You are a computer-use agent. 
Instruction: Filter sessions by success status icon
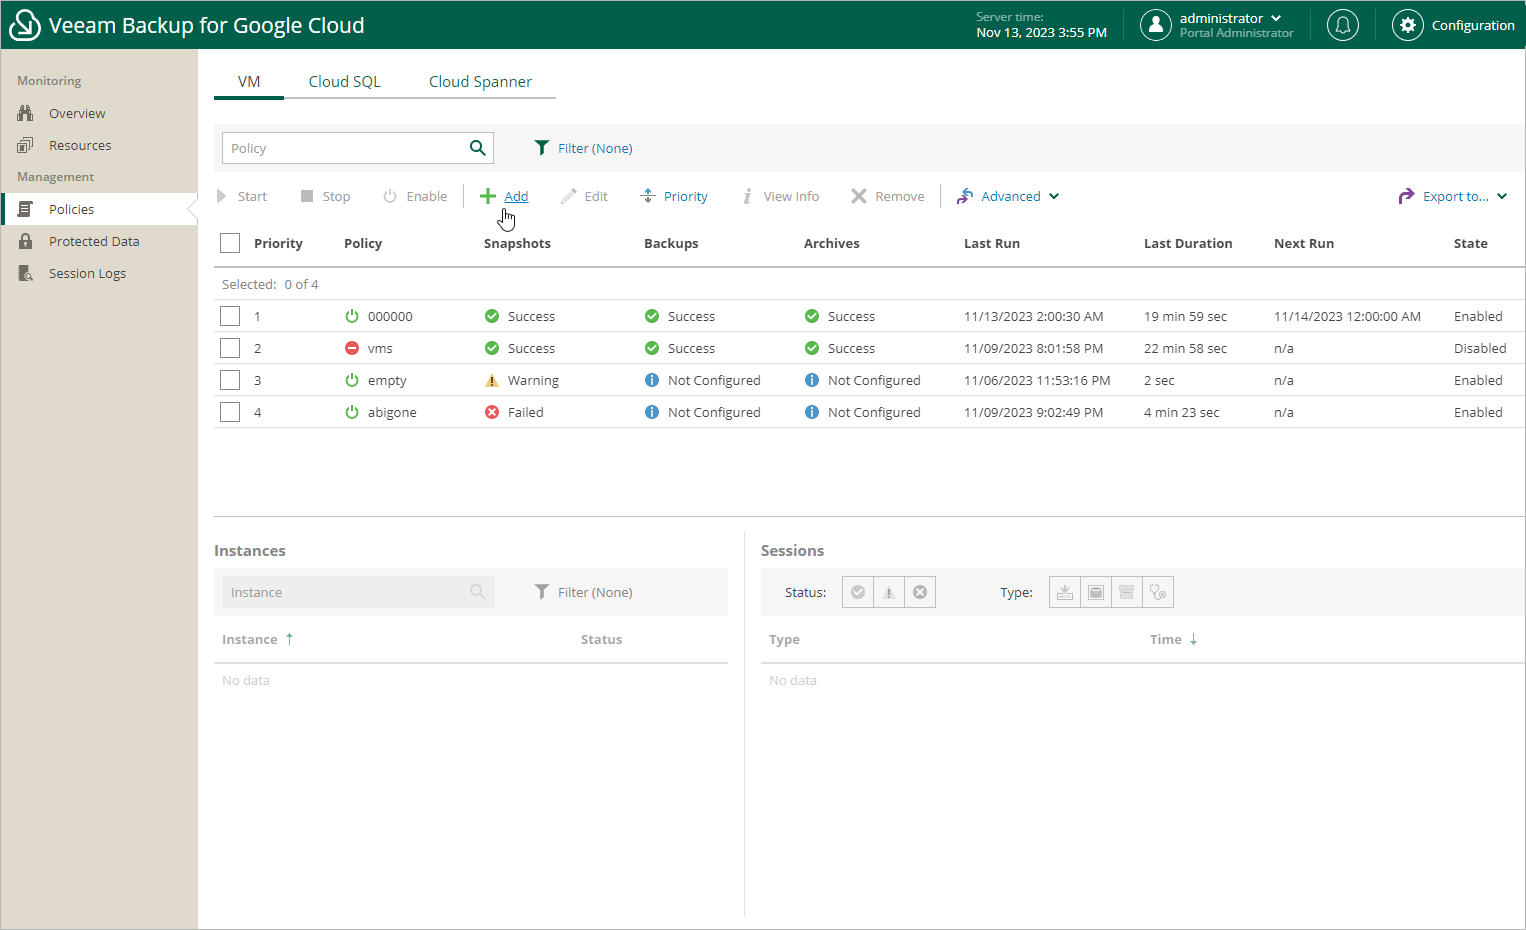coord(858,592)
